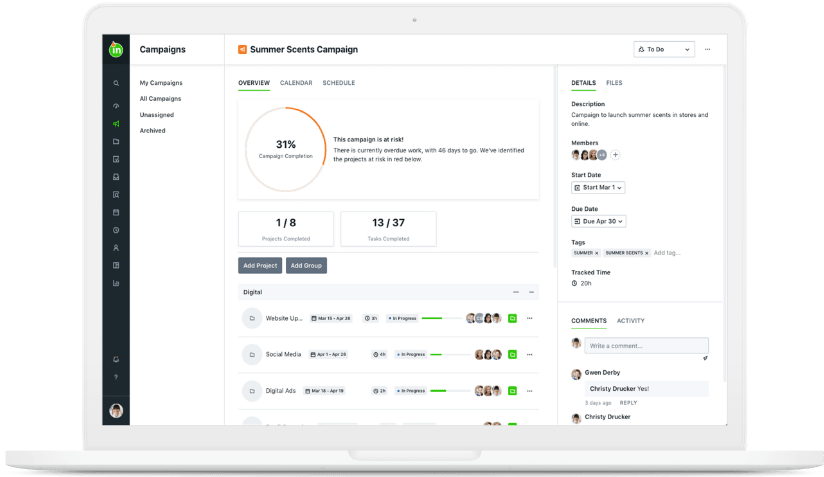The image size is (824, 477).
Task: Open the tasks checkbox icon in sidebar
Action: coord(116,159)
